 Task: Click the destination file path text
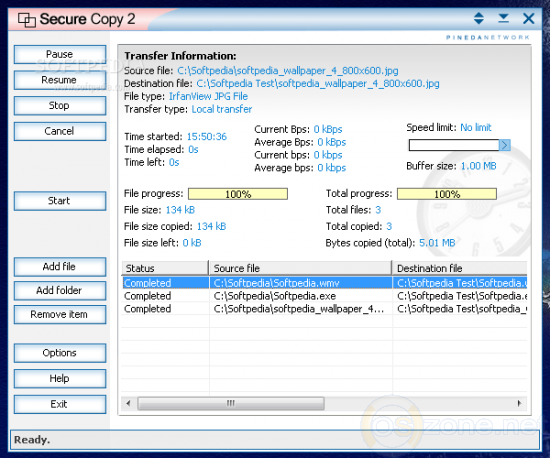[x=318, y=83]
